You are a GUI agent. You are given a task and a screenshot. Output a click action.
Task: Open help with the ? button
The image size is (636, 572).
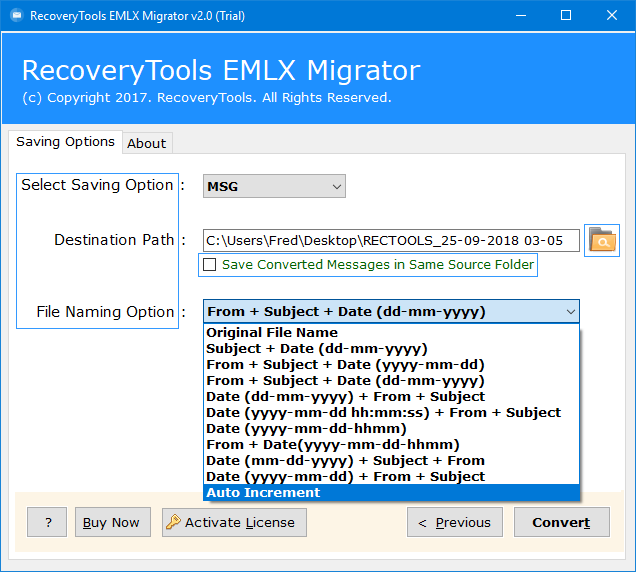[47, 522]
